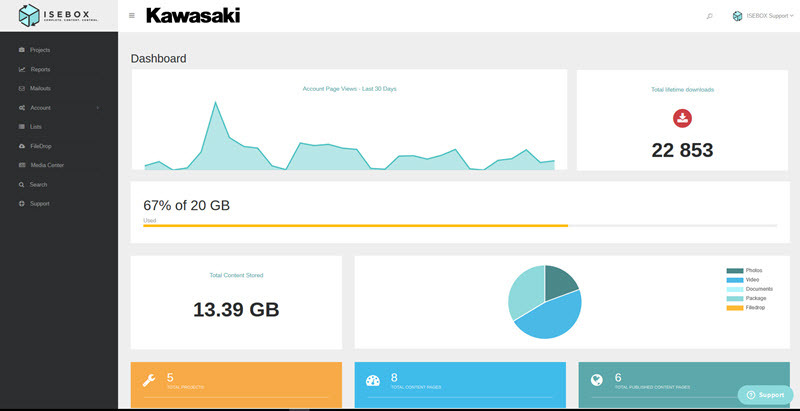Viewport: 800px width, 411px height.
Task: Open Projects in the sidebar
Action: pyautogui.click(x=39, y=49)
